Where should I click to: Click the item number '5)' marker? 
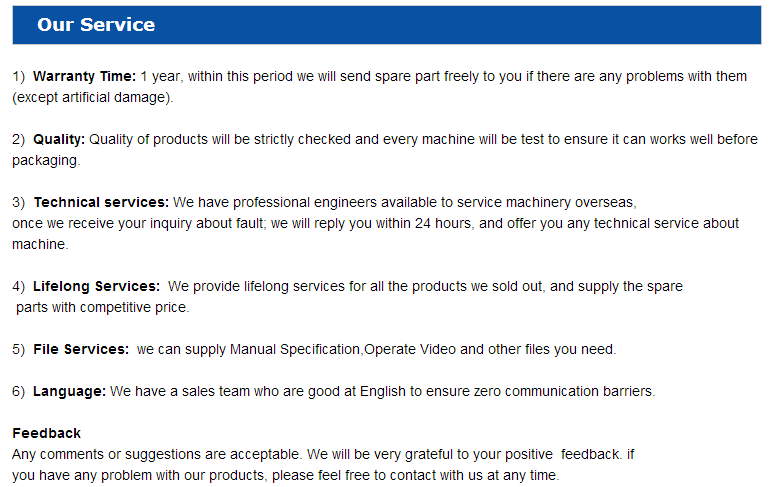(x=19, y=350)
